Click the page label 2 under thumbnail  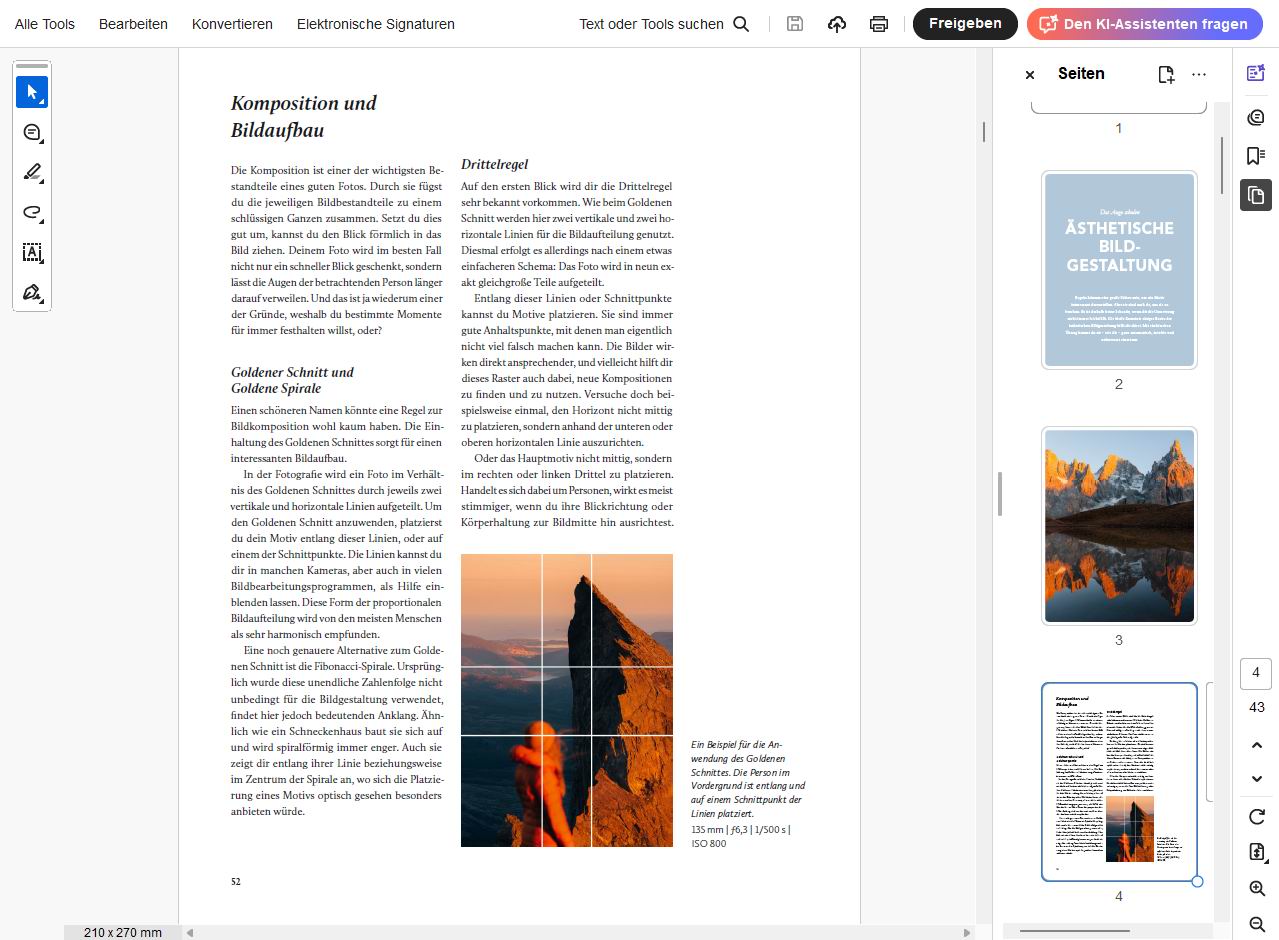pyautogui.click(x=1119, y=384)
